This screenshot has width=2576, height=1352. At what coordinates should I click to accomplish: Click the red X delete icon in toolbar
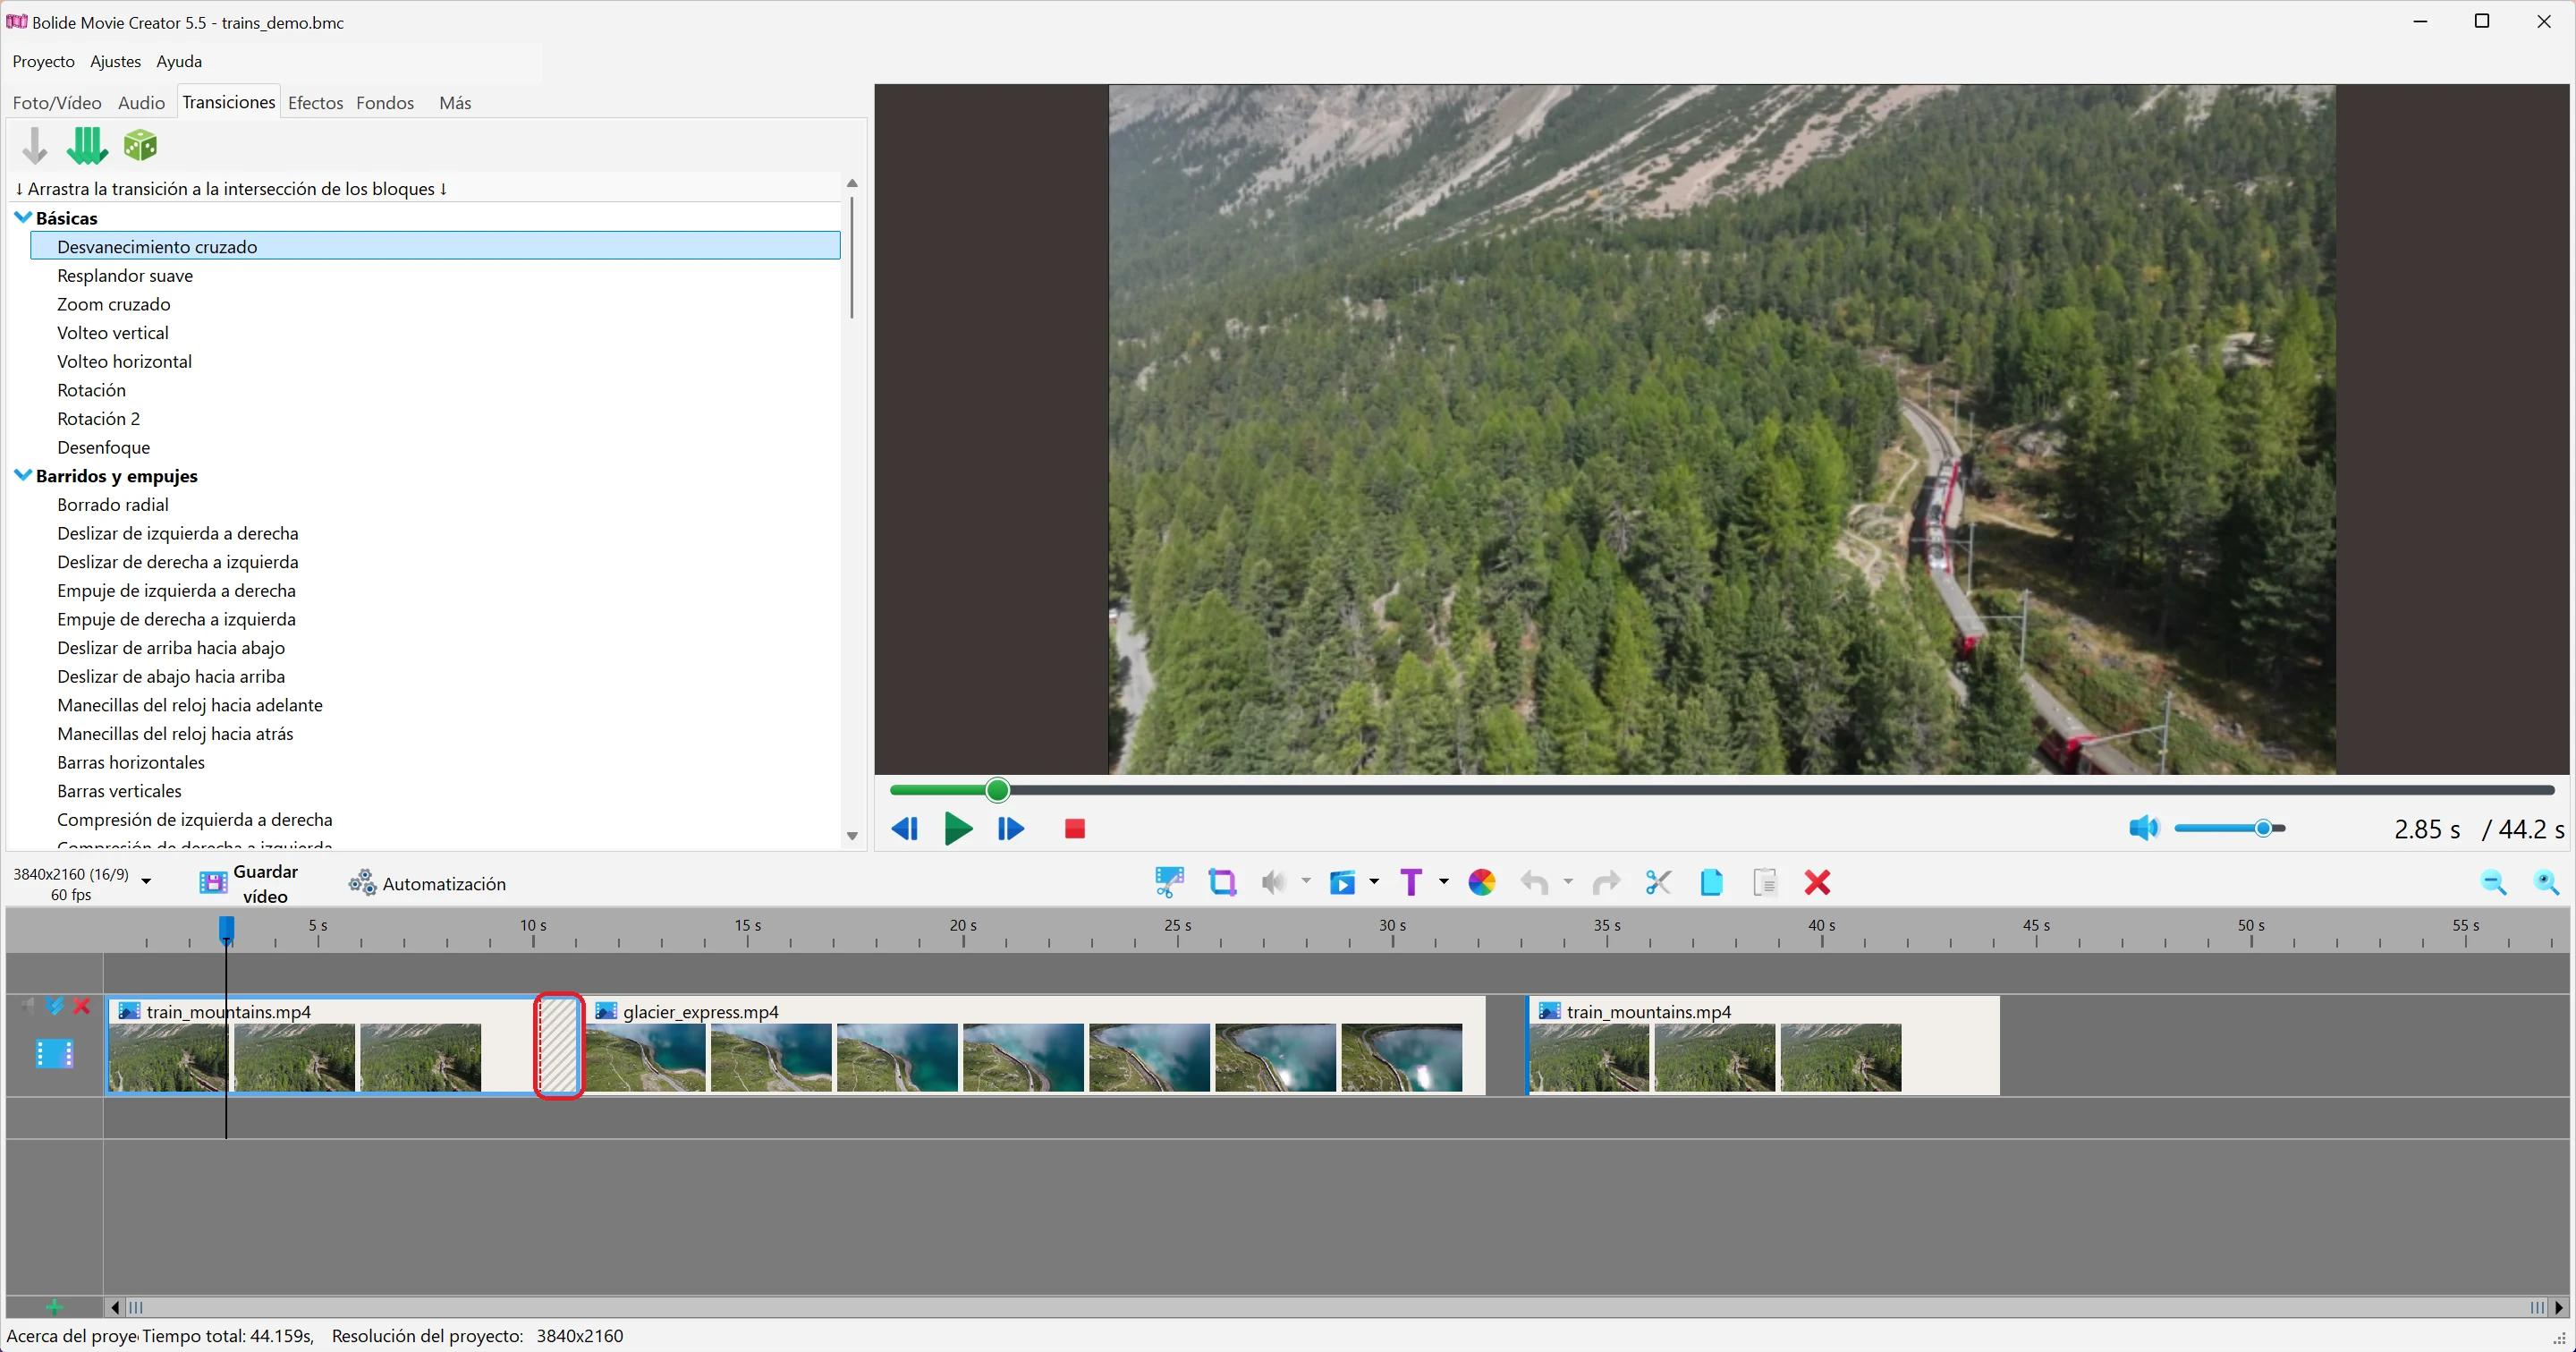pos(1817,882)
